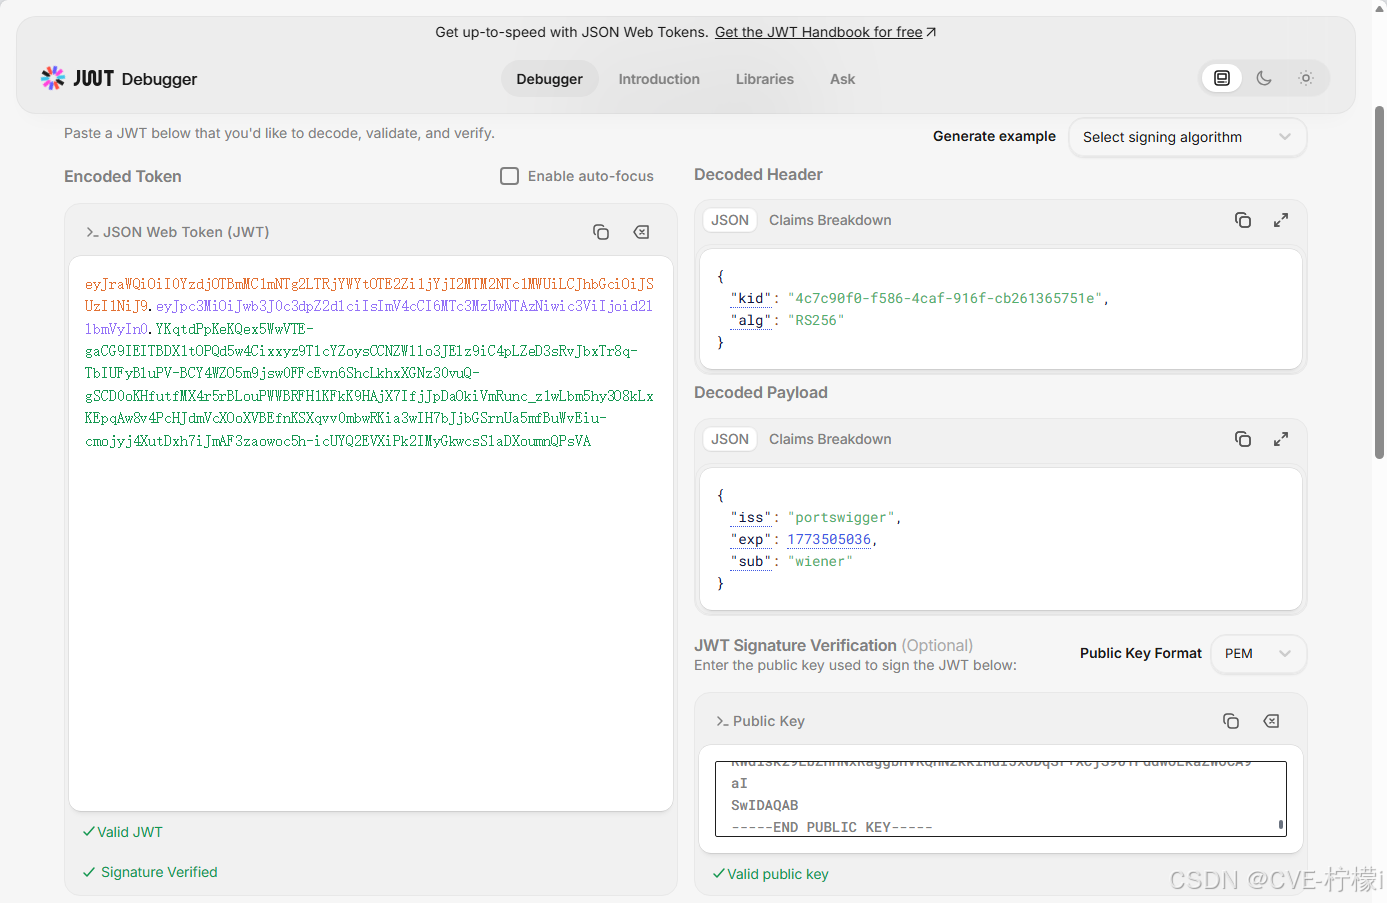Image resolution: width=1387 pixels, height=903 pixels.
Task: Copy the Decoded Payload JSON
Action: 1243,439
